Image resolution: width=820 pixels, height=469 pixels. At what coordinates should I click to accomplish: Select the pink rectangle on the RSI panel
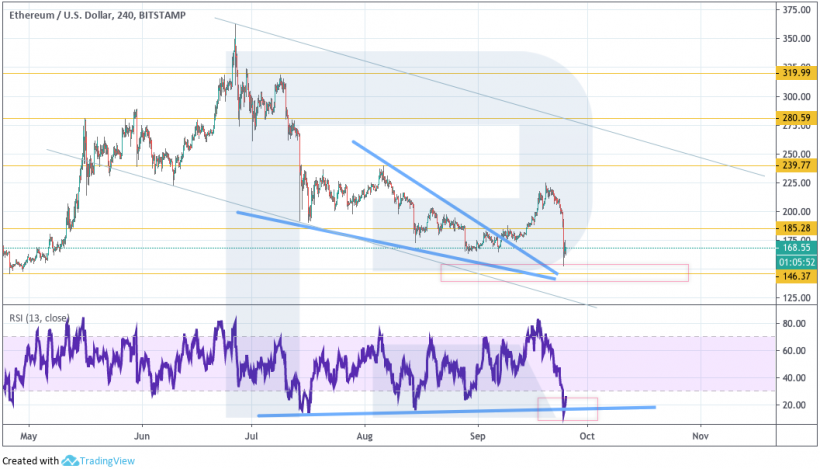[x=568, y=408]
